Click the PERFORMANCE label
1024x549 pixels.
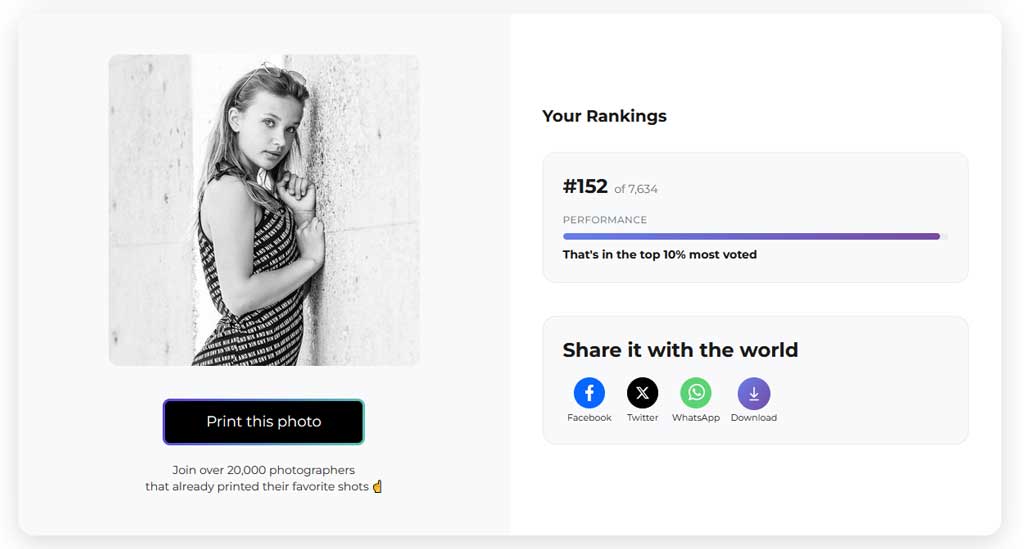click(x=605, y=220)
